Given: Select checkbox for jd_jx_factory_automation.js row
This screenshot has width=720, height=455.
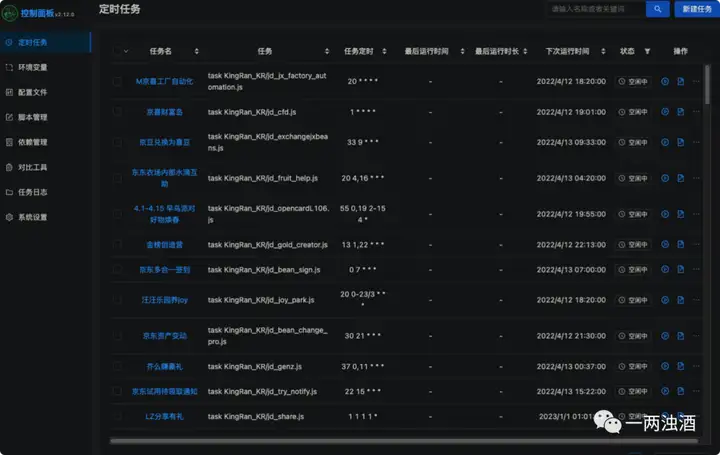Looking at the screenshot, I should point(118,81).
